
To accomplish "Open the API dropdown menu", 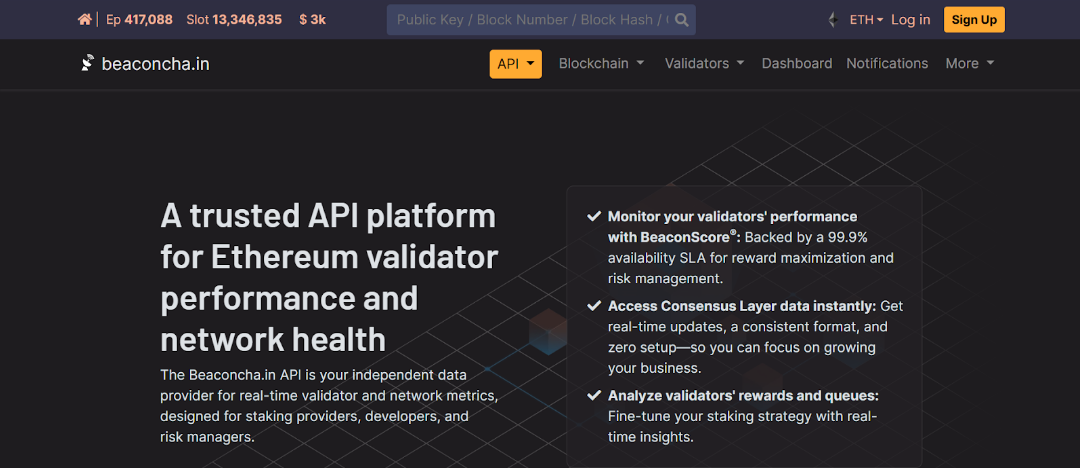I will click(515, 63).
